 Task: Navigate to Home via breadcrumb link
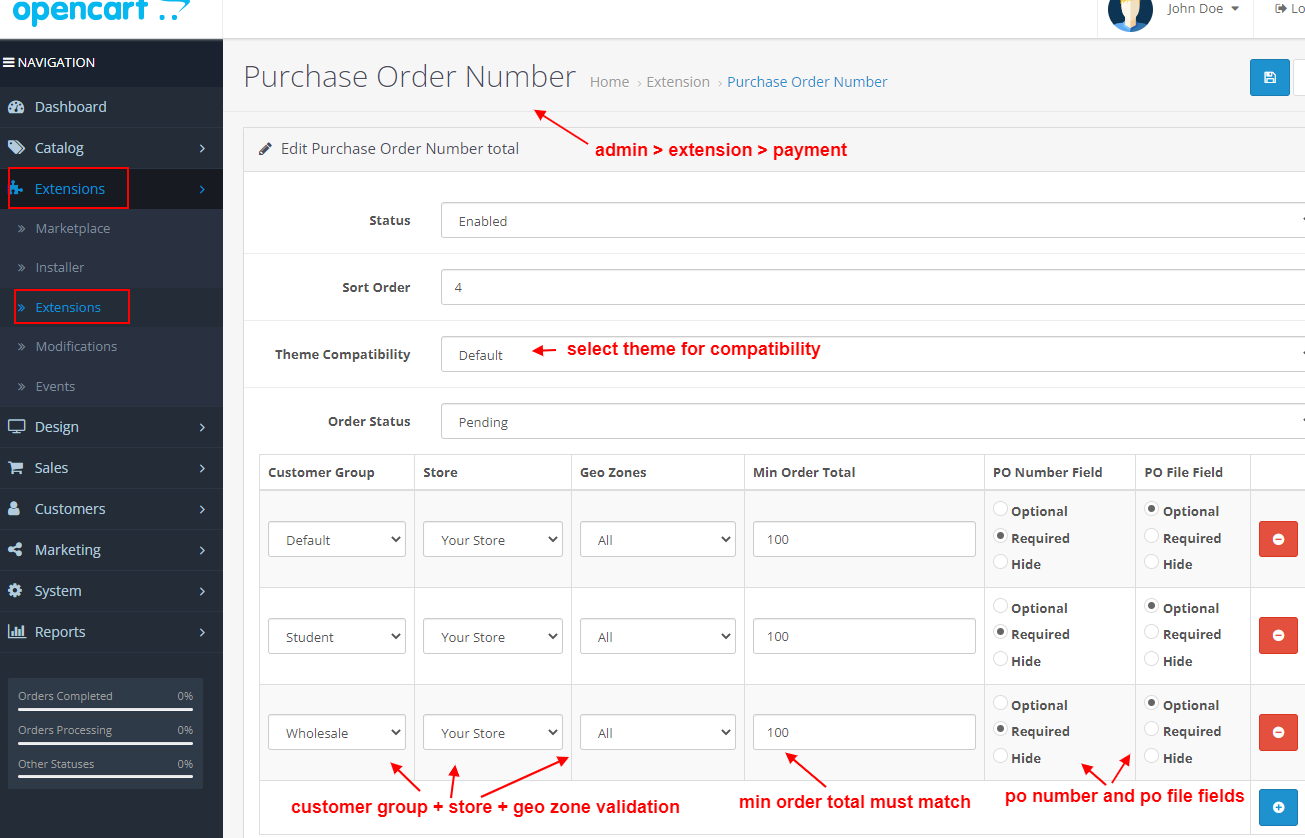click(x=609, y=81)
